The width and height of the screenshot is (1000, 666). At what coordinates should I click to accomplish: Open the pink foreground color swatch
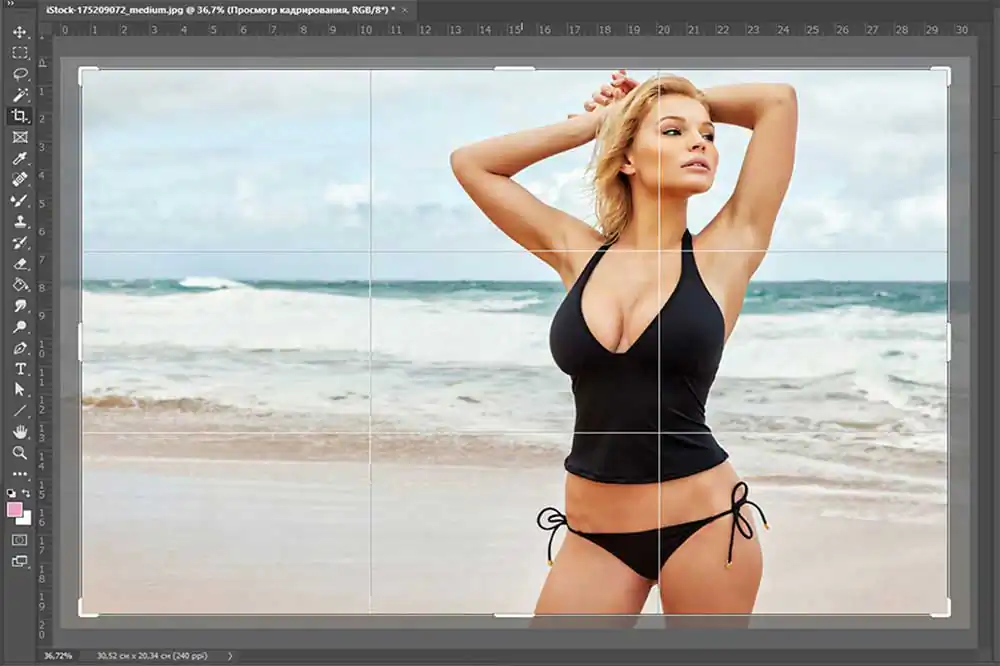(13, 507)
